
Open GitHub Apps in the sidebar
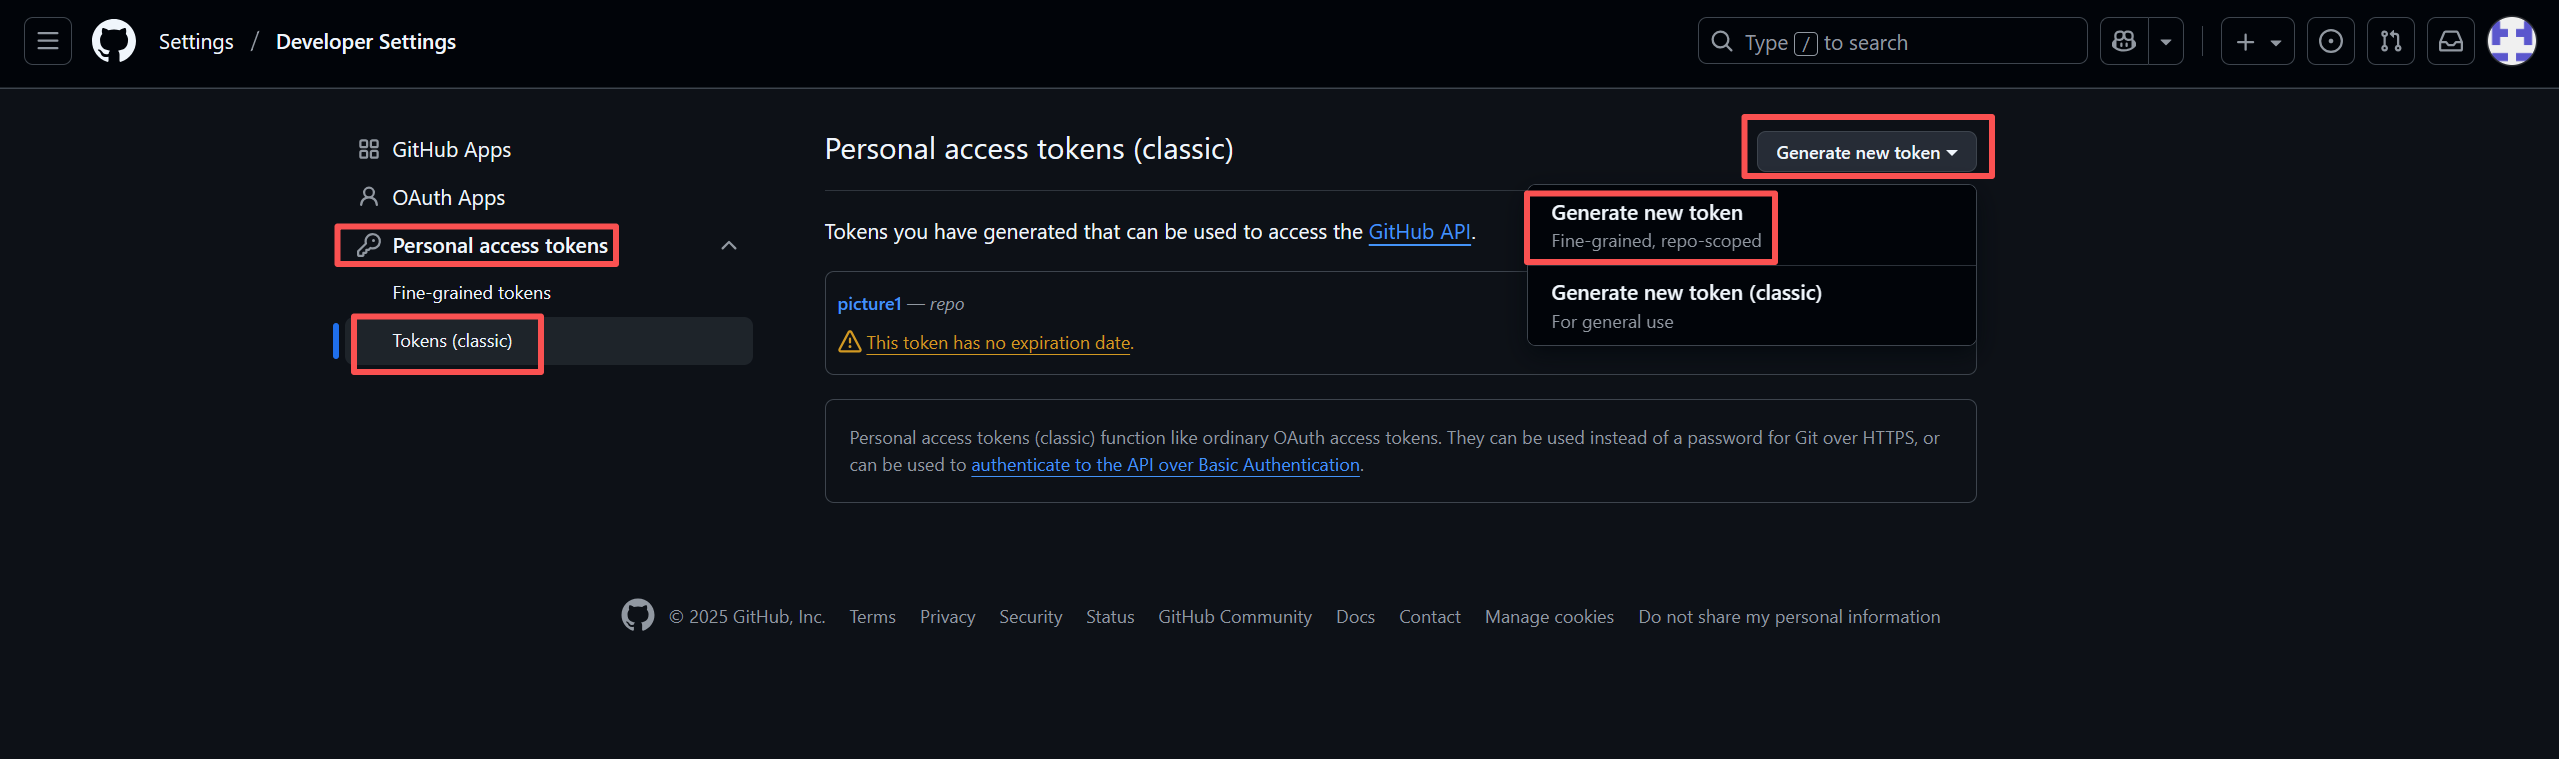coord(451,150)
